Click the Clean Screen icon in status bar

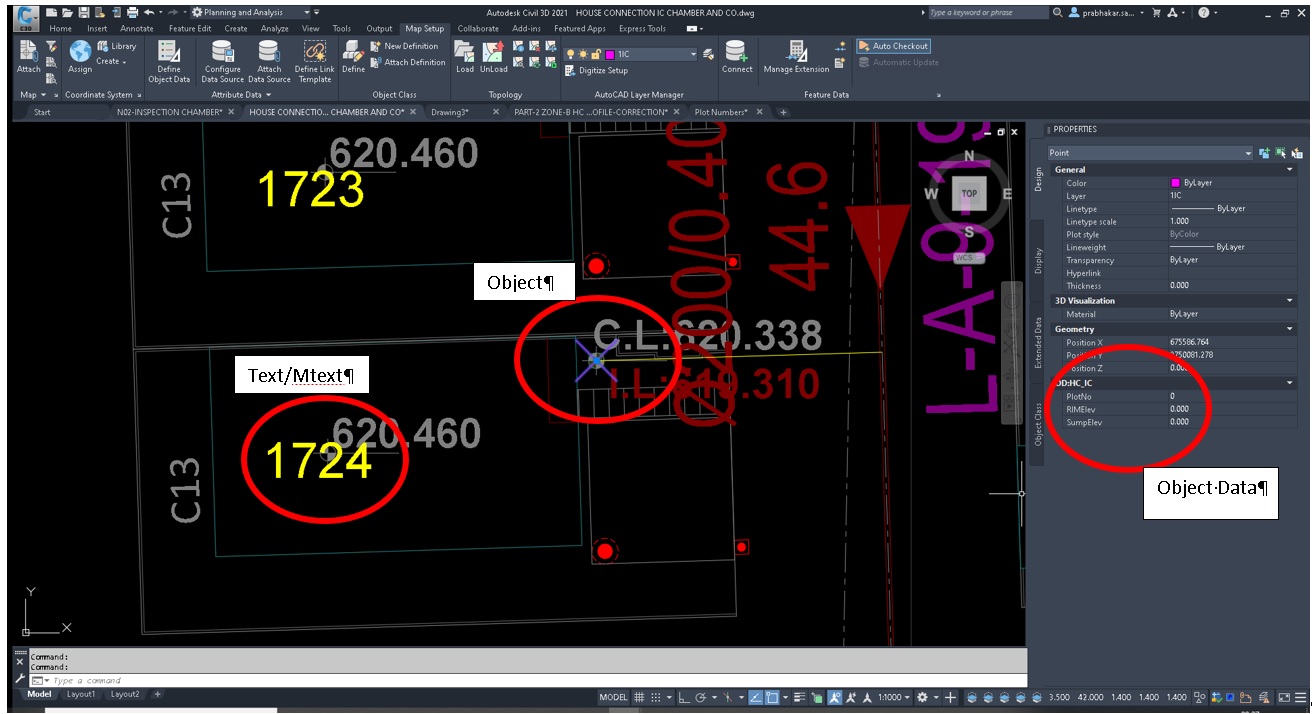[x=1283, y=697]
